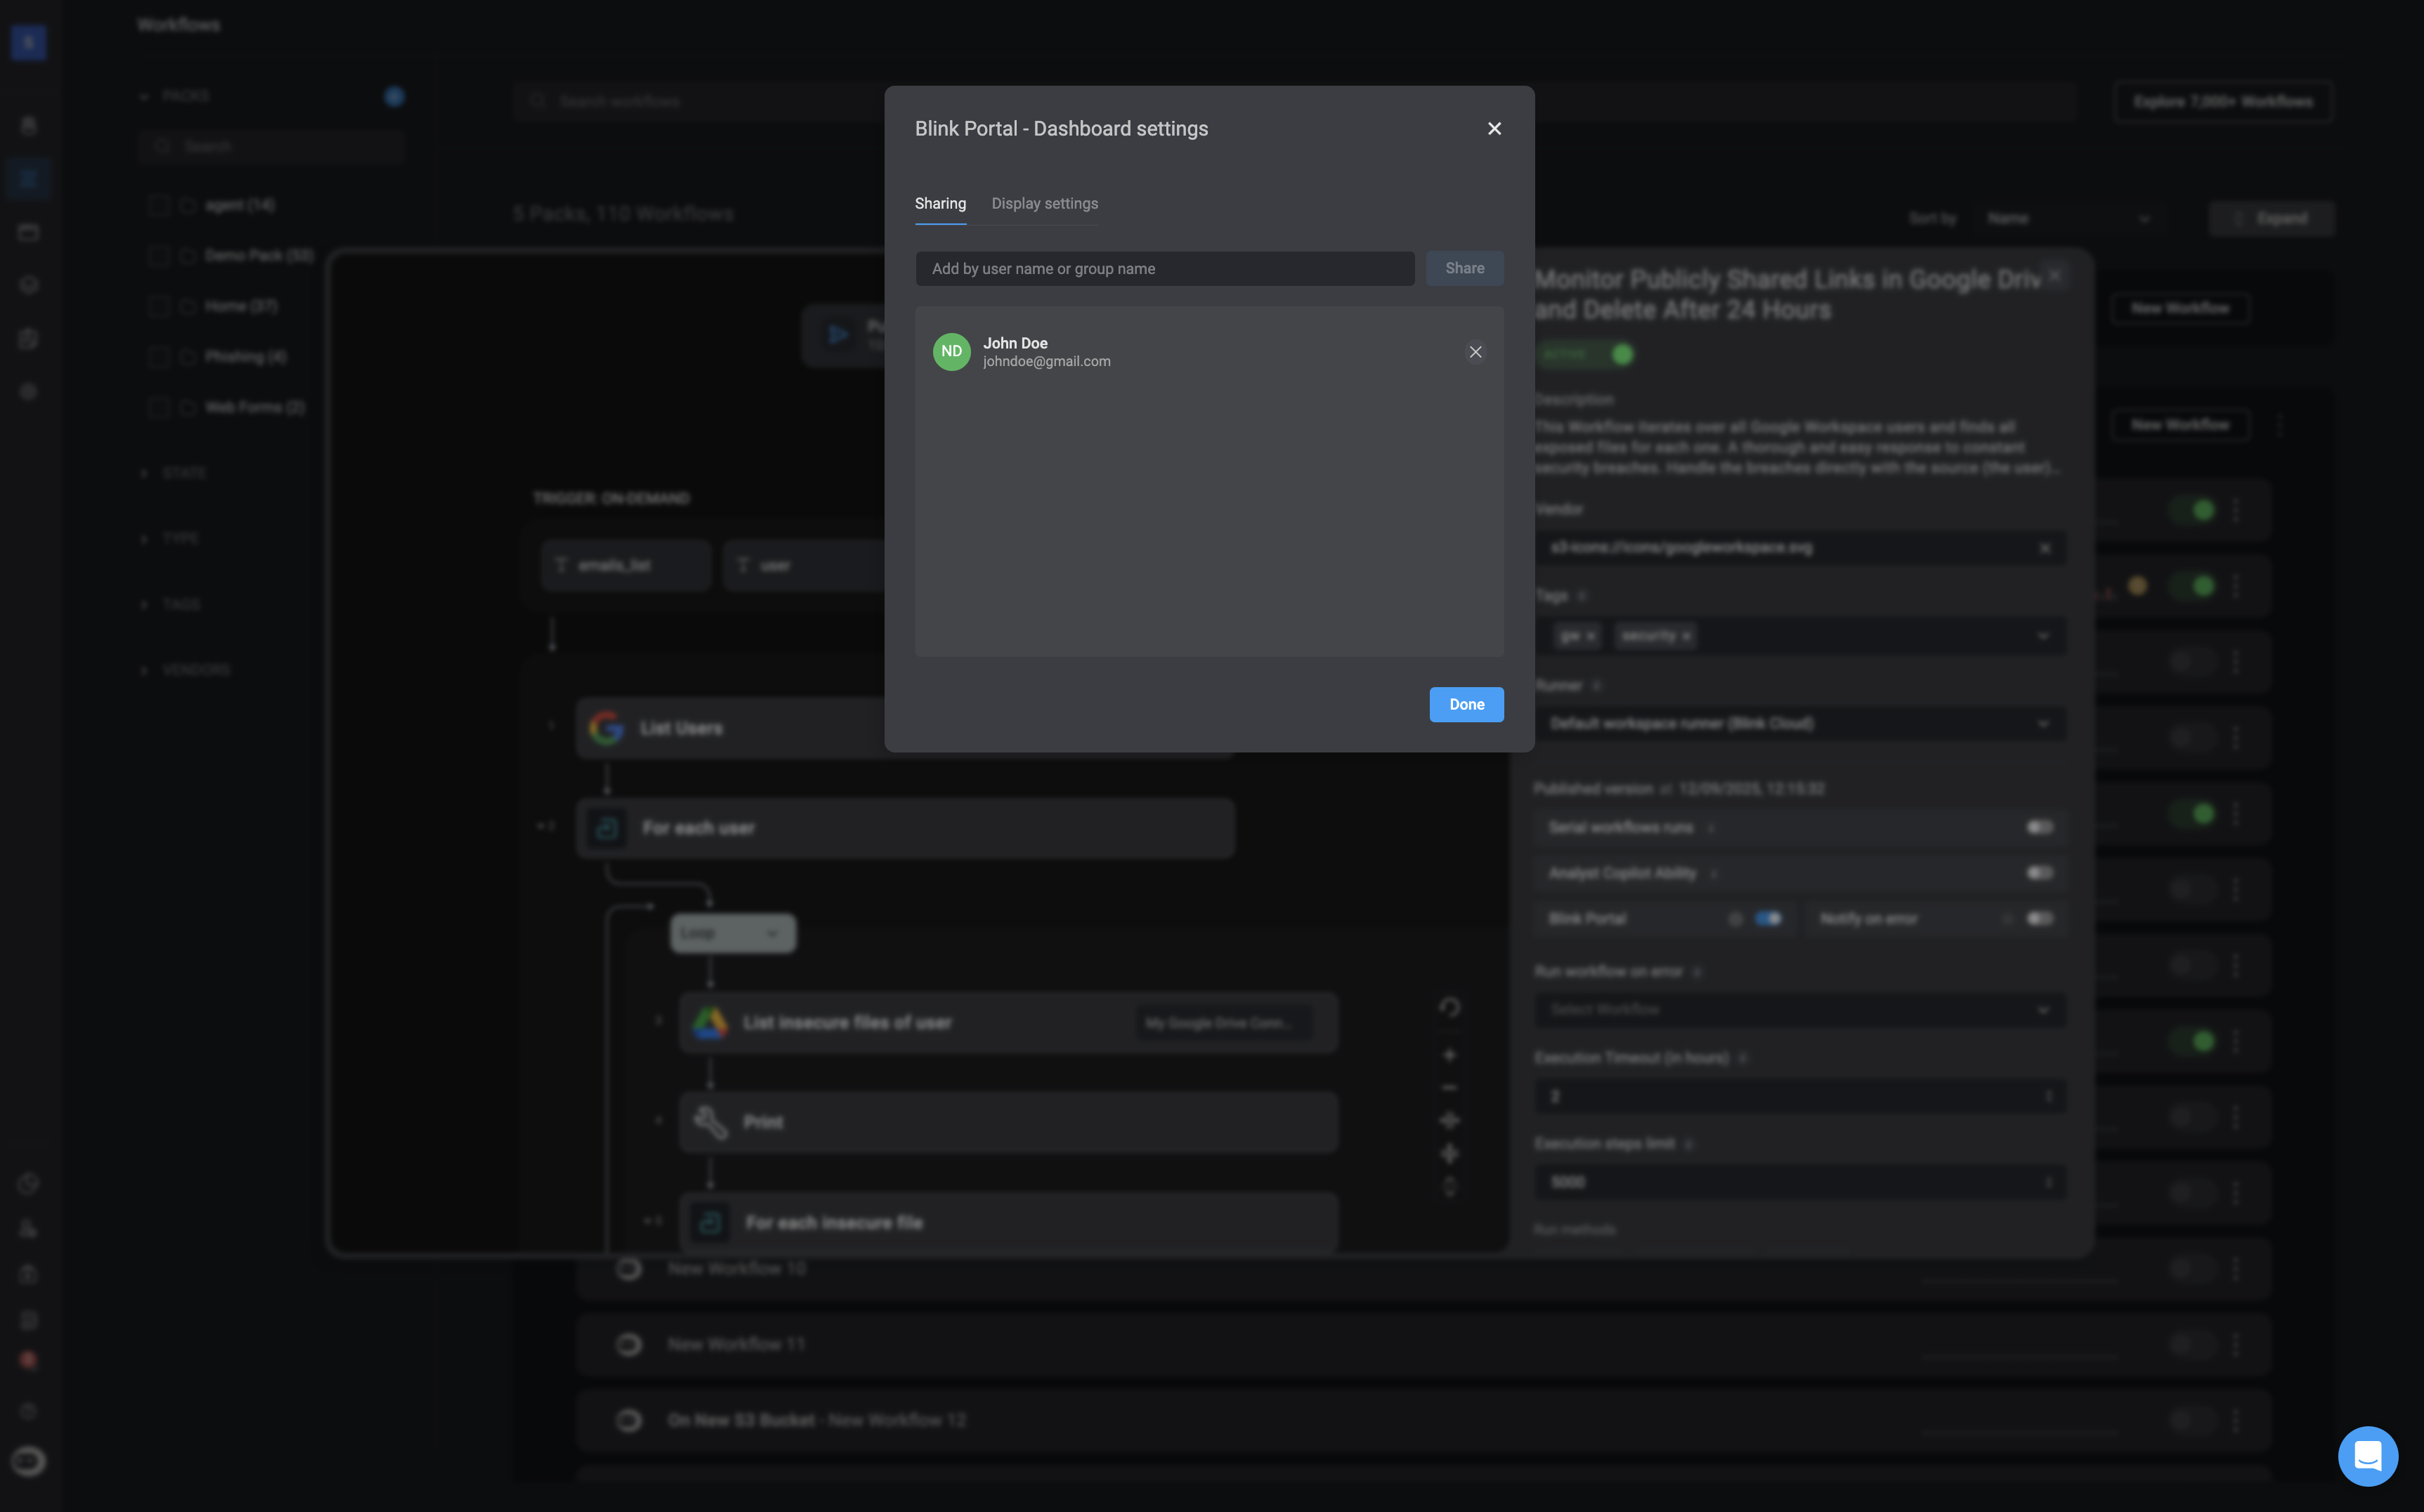Expand the Sort by Name dropdown
Image resolution: width=2424 pixels, height=1512 pixels.
2067,218
